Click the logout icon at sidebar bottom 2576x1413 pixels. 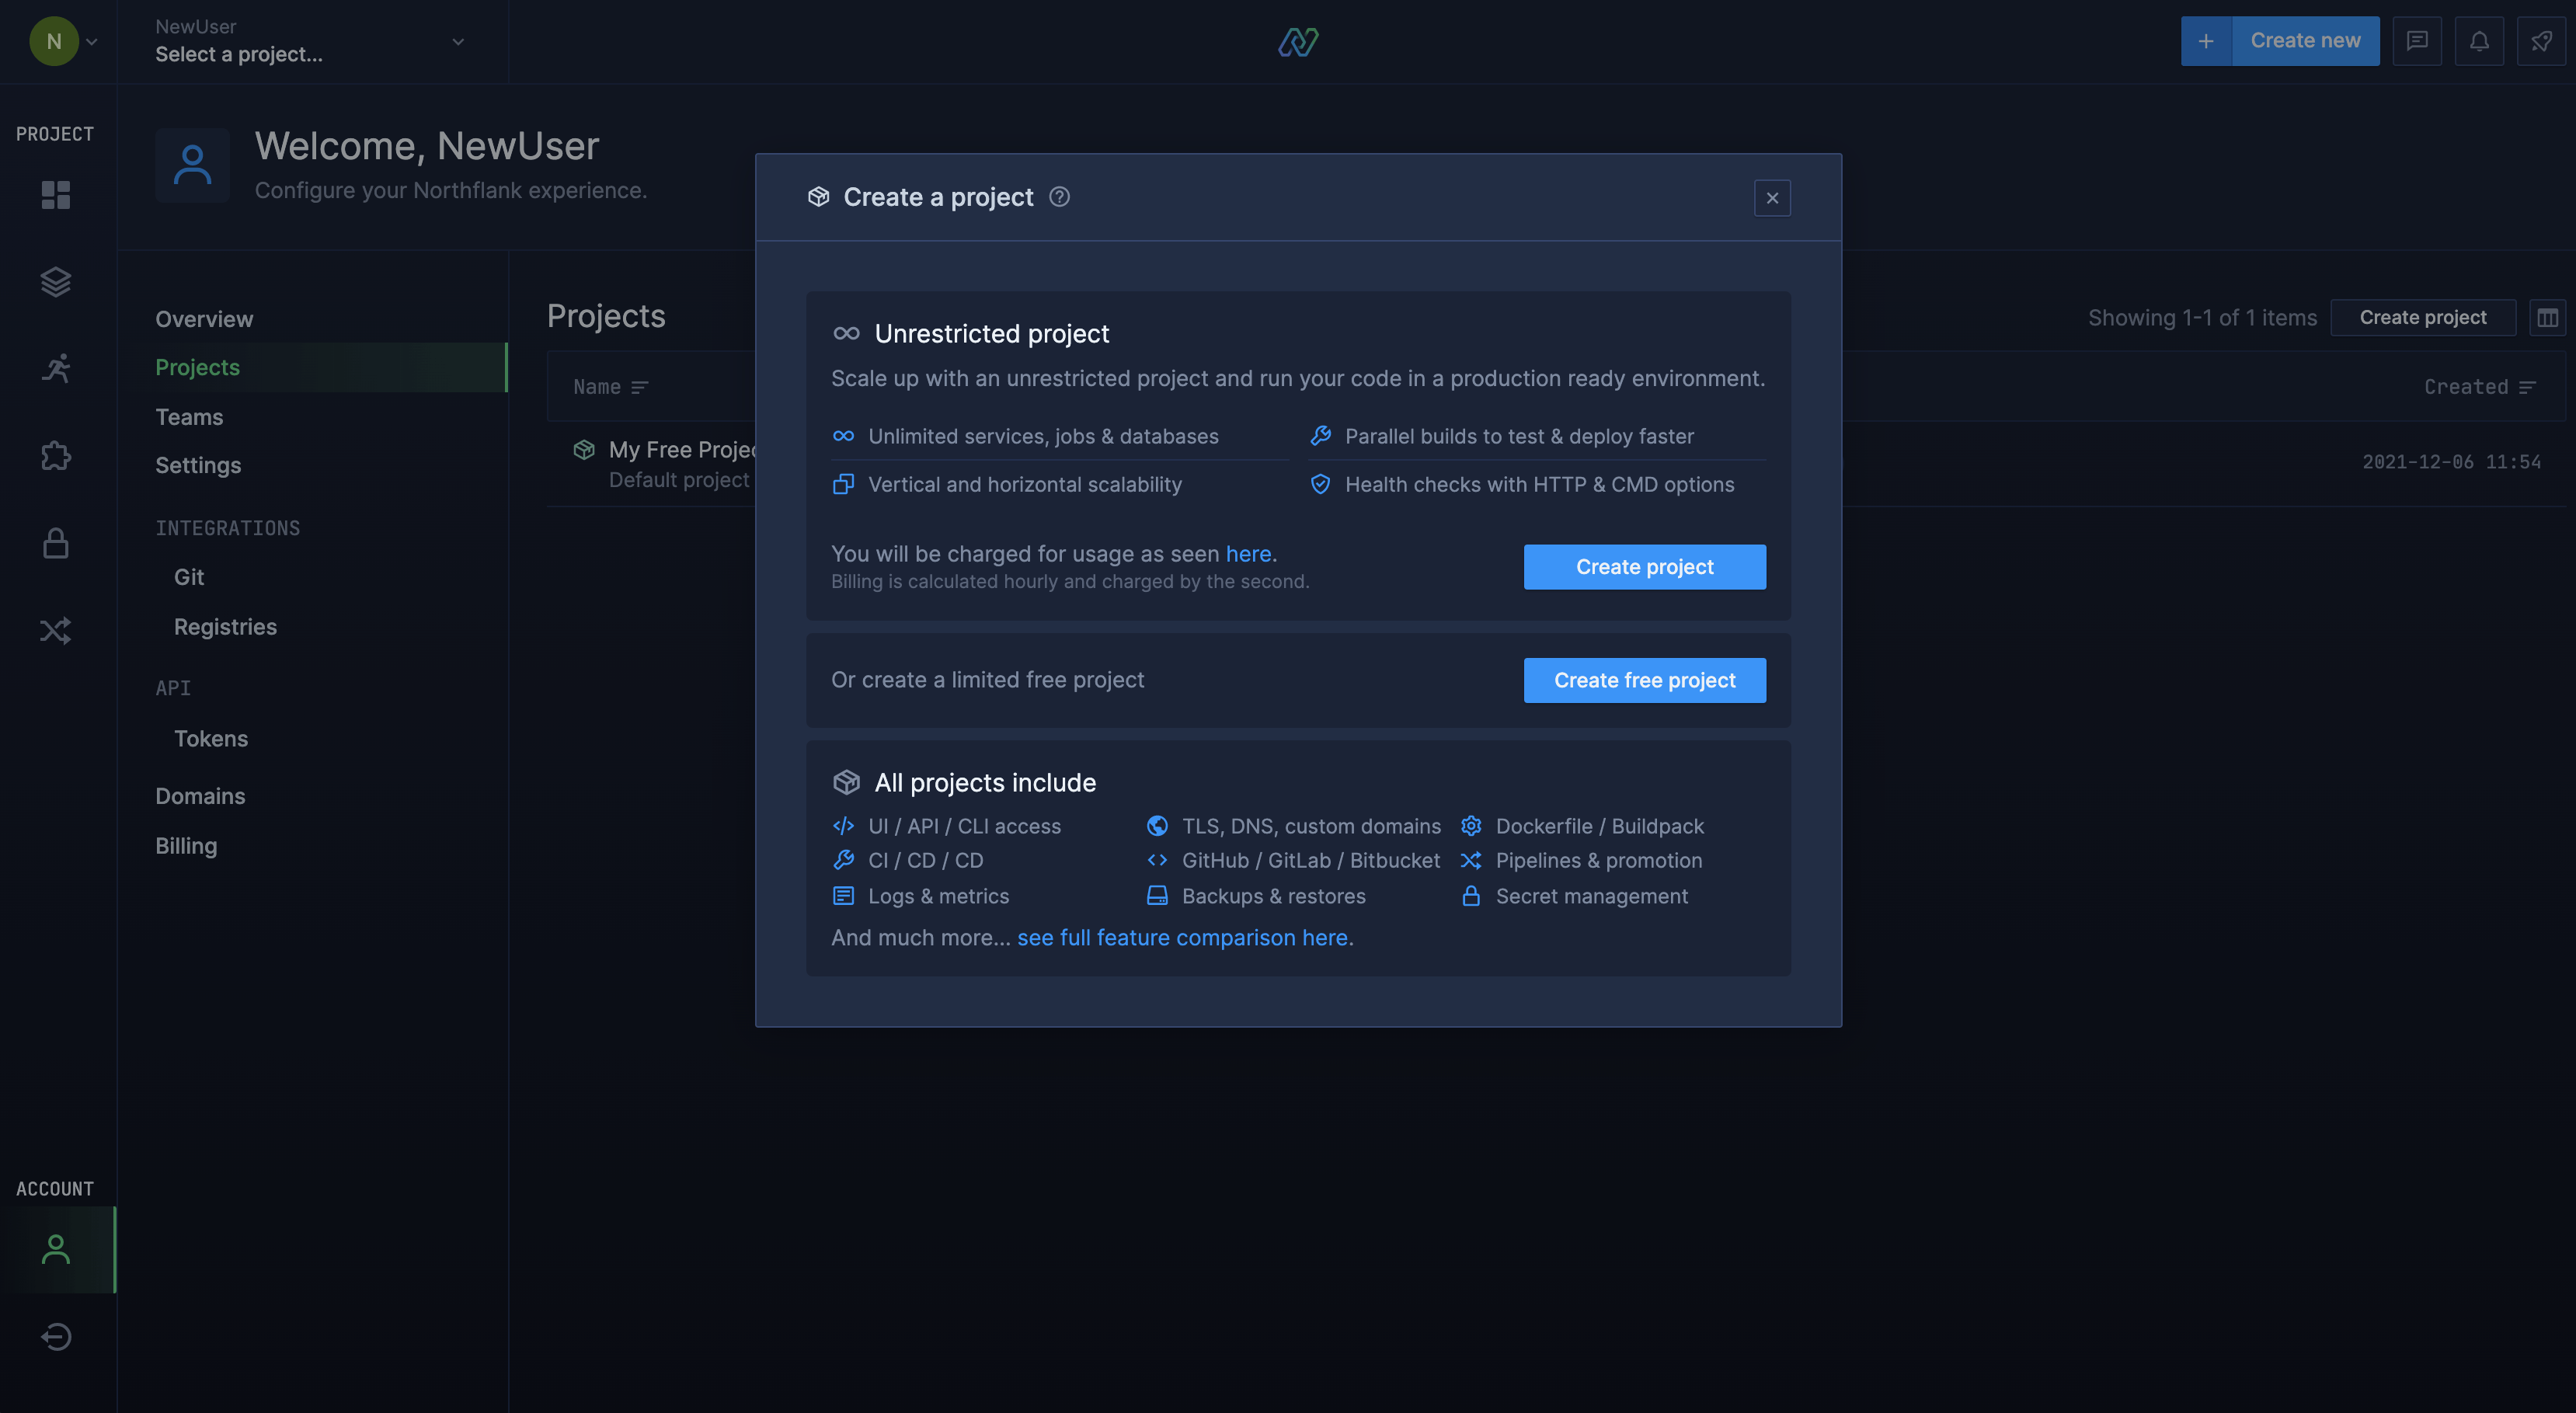56,1336
